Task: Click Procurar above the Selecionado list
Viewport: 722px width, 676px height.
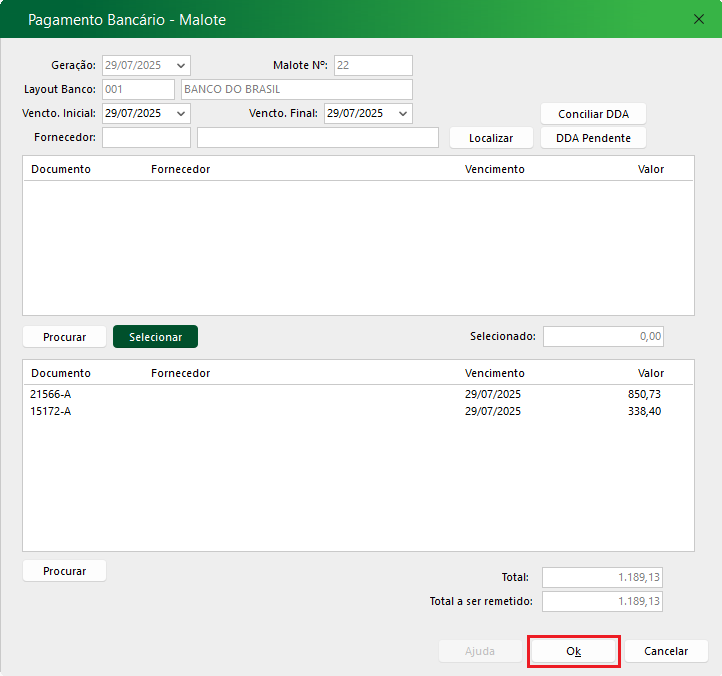Action: pyautogui.click(x=64, y=337)
